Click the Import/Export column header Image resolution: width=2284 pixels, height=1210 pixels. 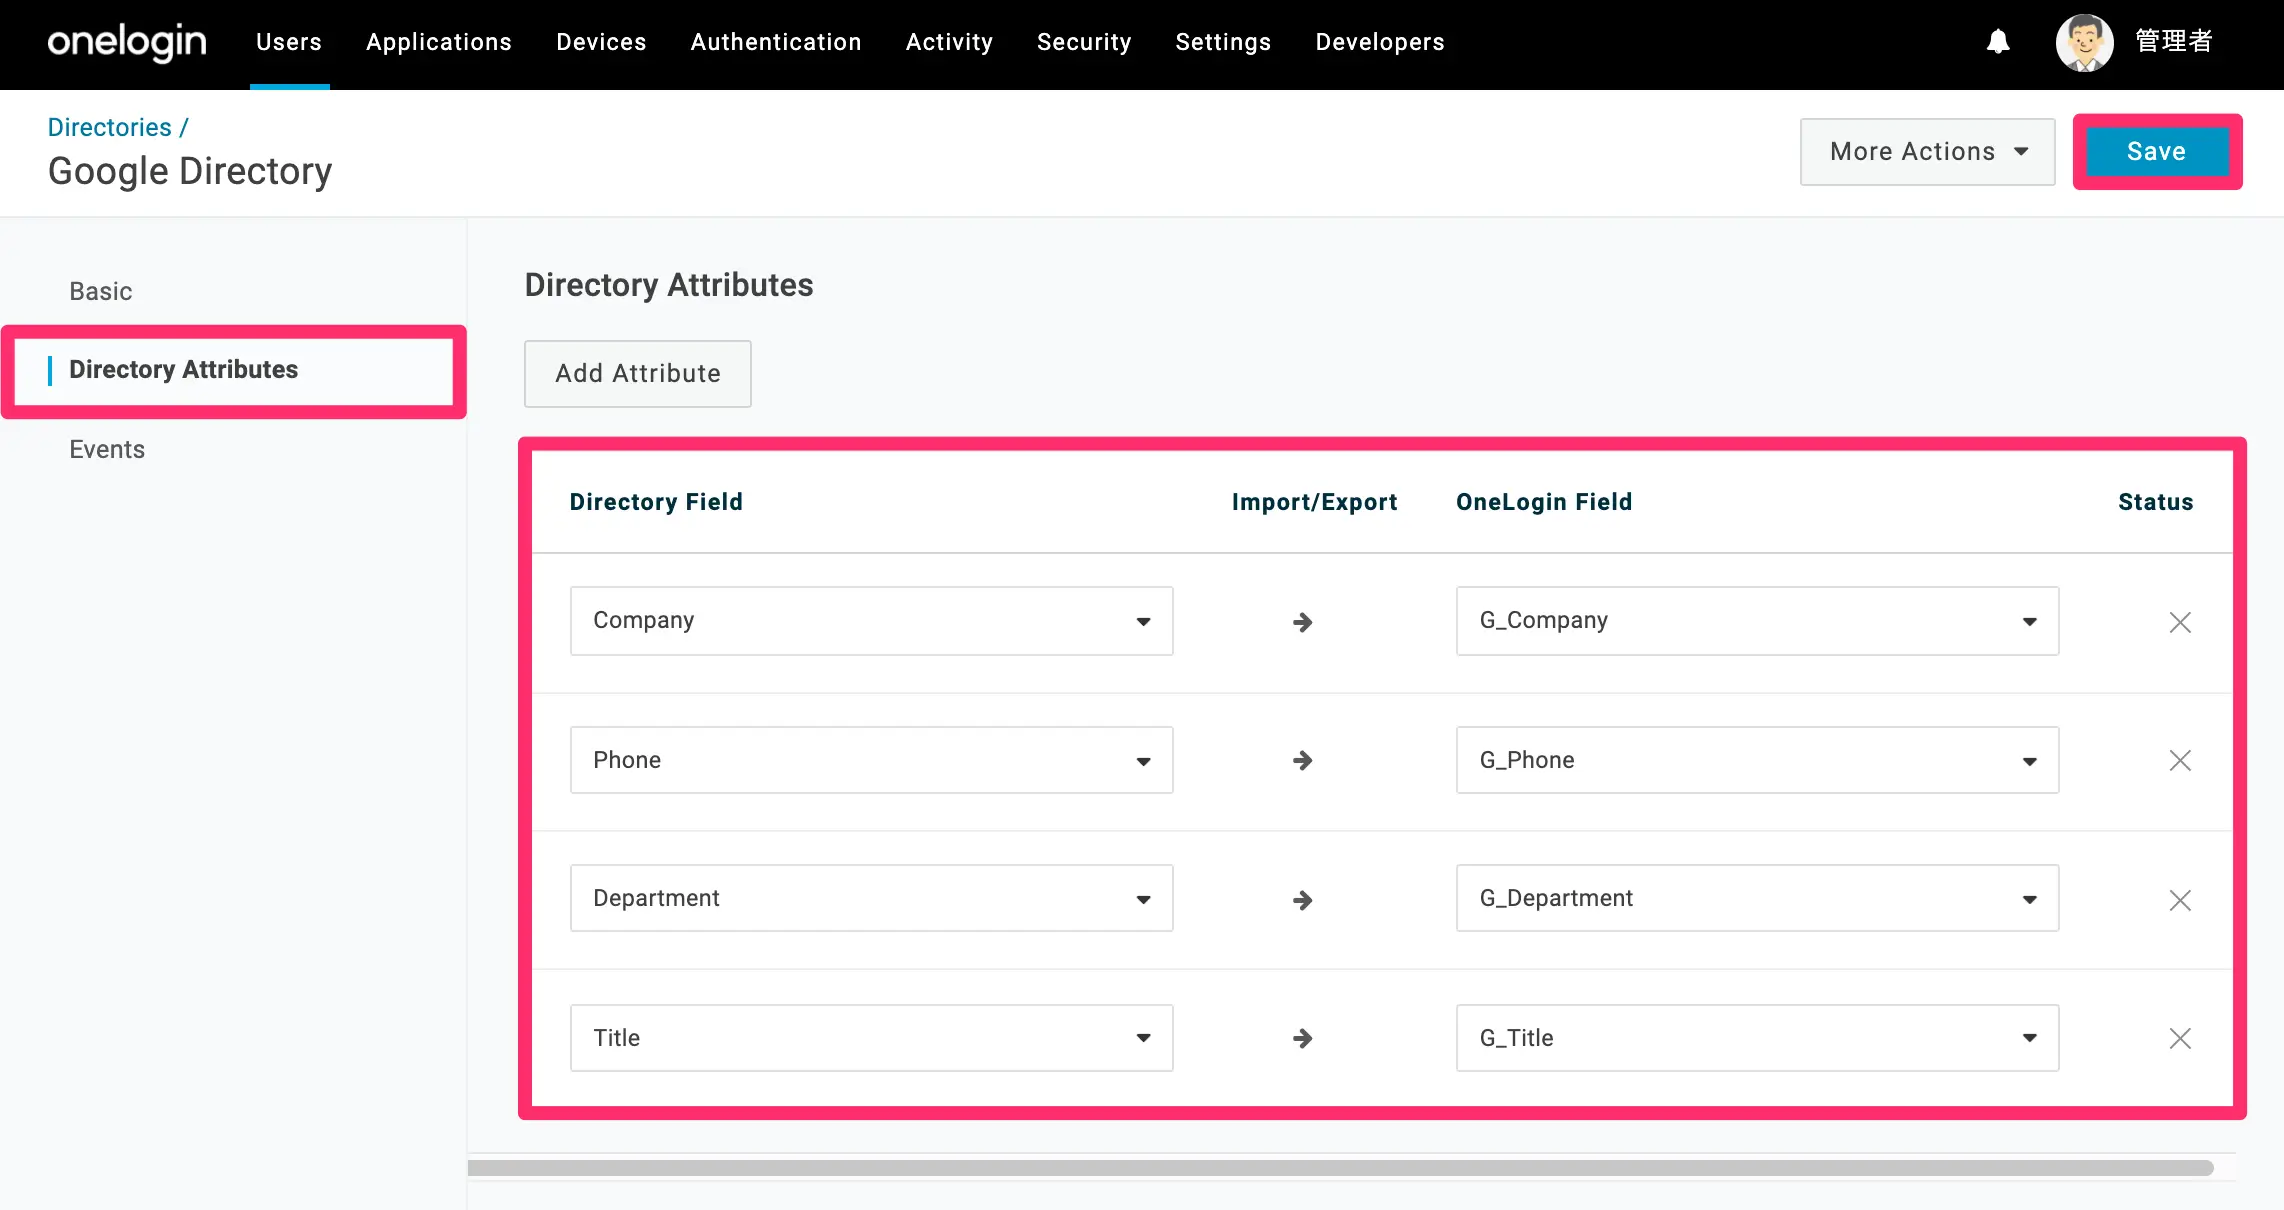click(1314, 502)
